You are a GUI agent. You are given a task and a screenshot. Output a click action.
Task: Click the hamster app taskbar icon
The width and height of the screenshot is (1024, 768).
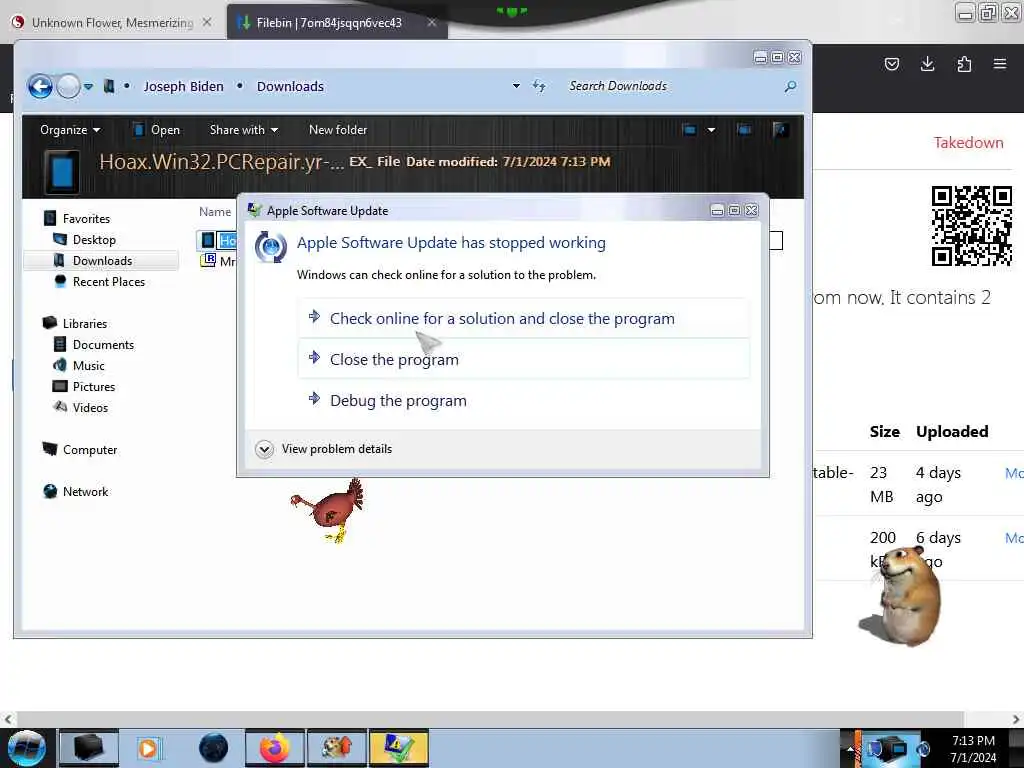(336, 748)
